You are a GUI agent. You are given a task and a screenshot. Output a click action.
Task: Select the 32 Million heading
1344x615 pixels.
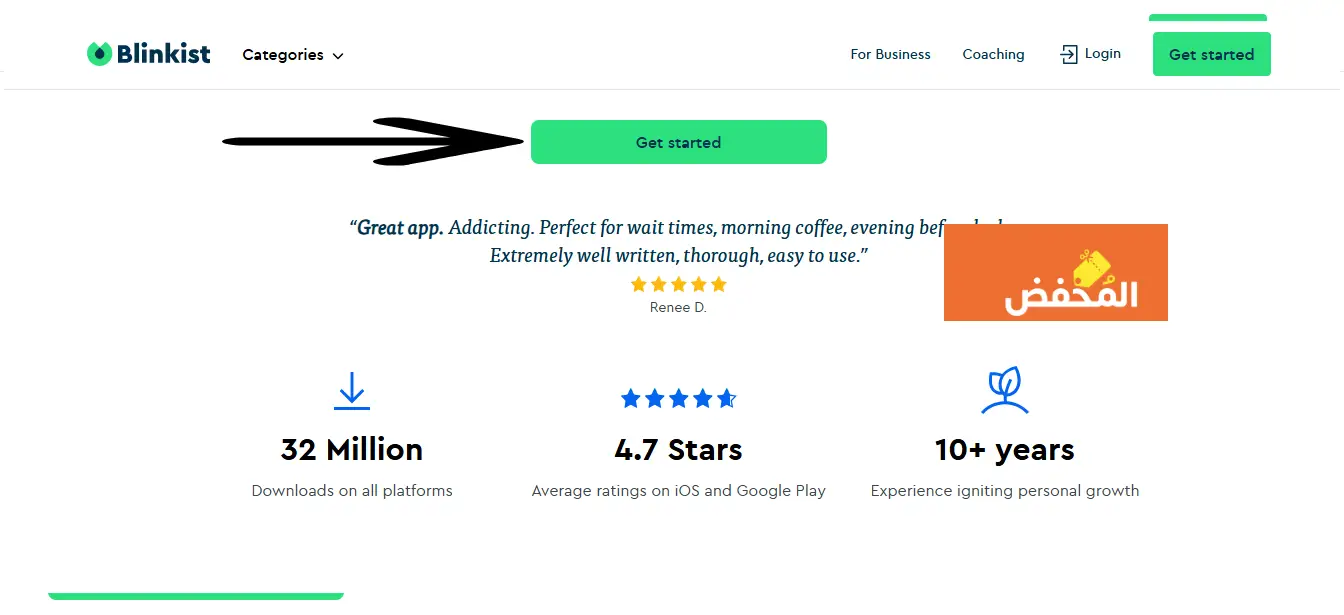352,449
